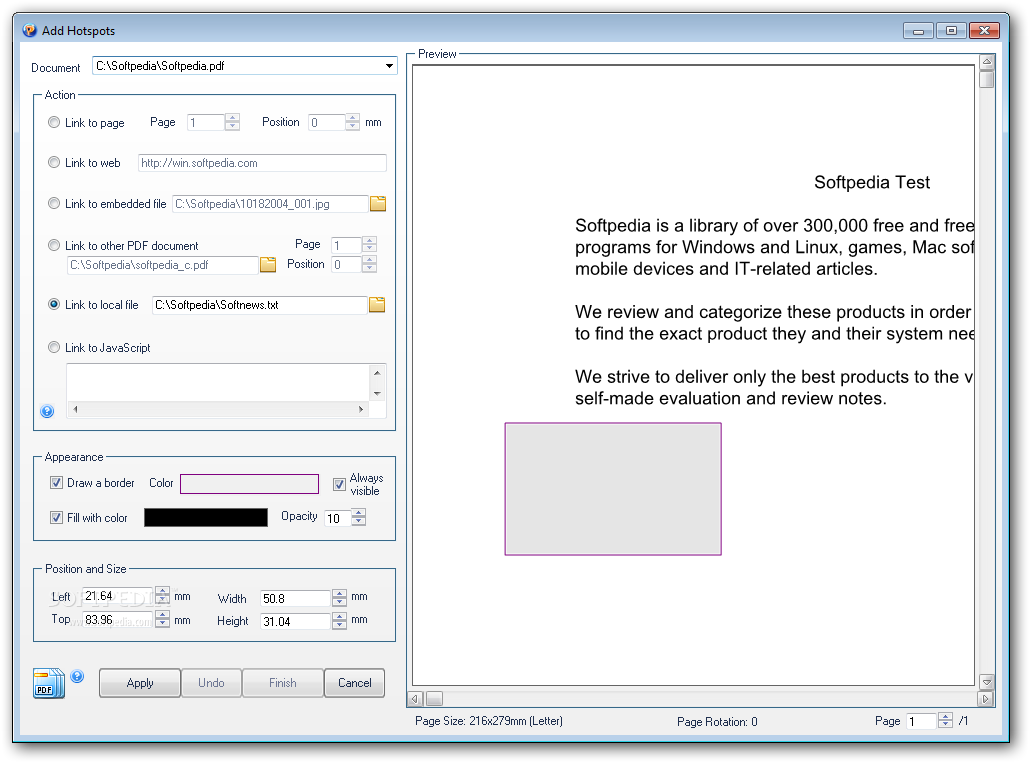1030x763 pixels.
Task: Click the Left value field 21.64
Action: tap(118, 596)
